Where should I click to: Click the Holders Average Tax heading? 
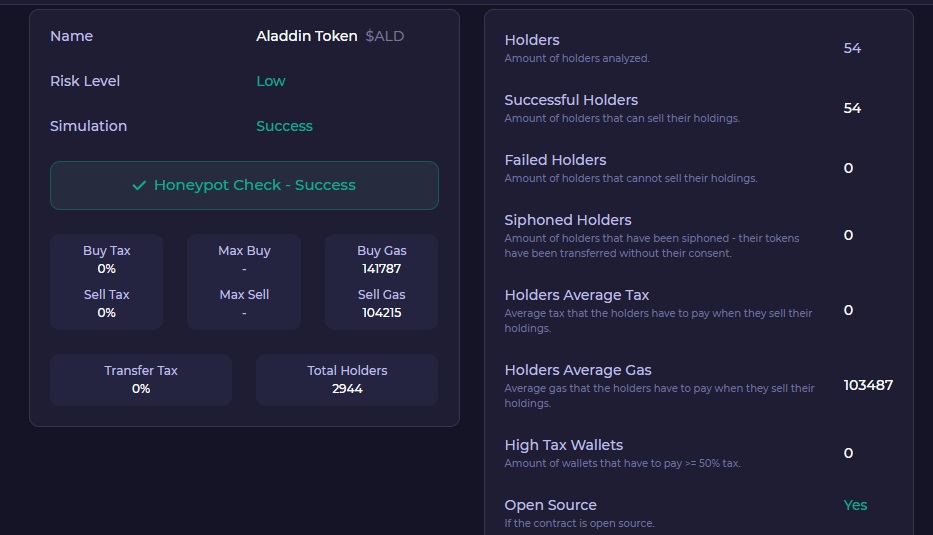[x=577, y=295]
